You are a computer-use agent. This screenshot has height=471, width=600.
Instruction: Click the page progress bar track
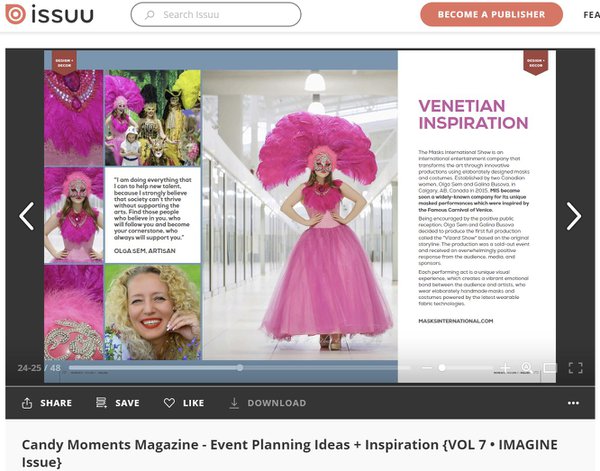click(239, 368)
